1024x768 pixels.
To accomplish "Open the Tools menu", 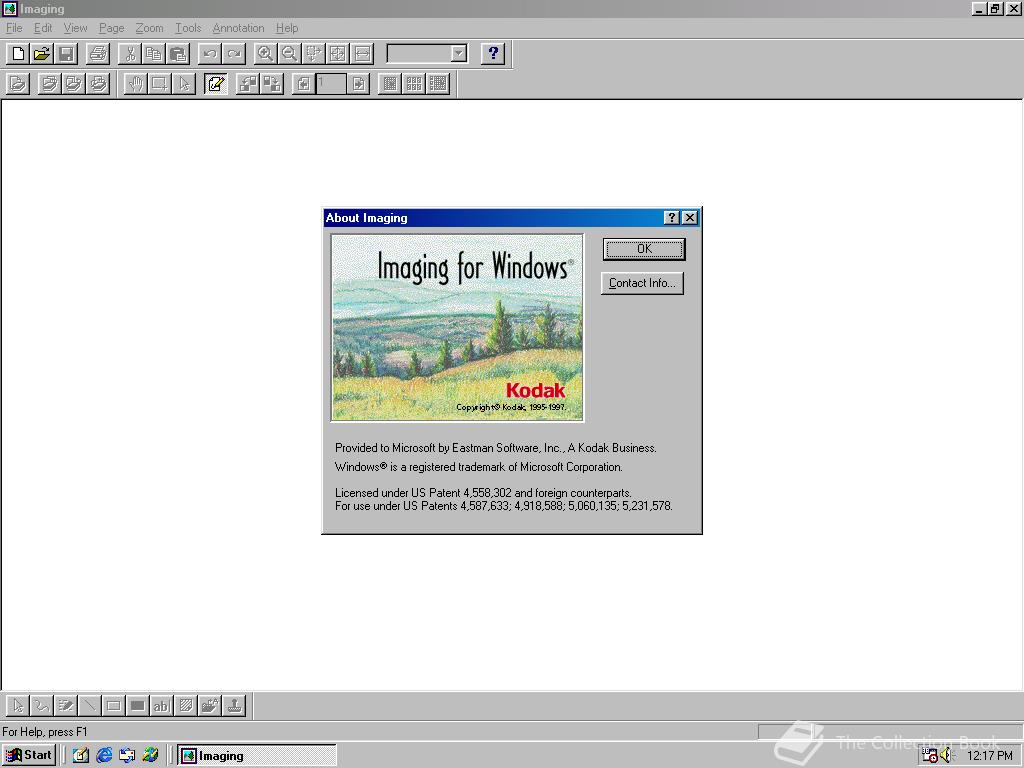I will pyautogui.click(x=188, y=28).
